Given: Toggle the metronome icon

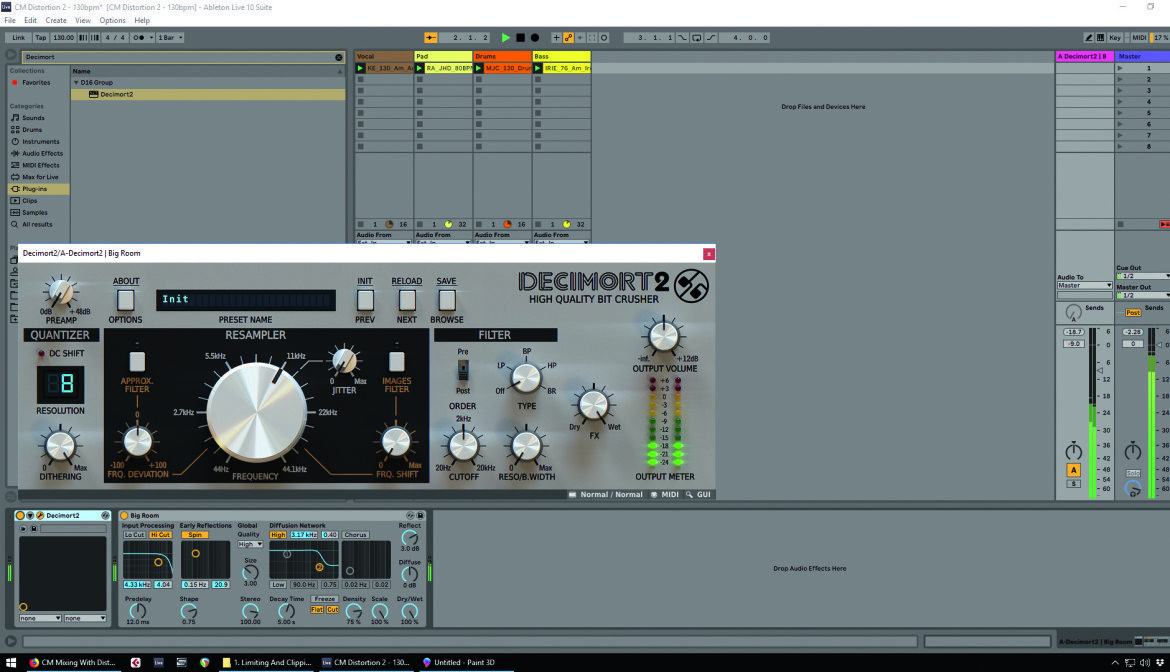Looking at the screenshot, I should tap(140, 37).
